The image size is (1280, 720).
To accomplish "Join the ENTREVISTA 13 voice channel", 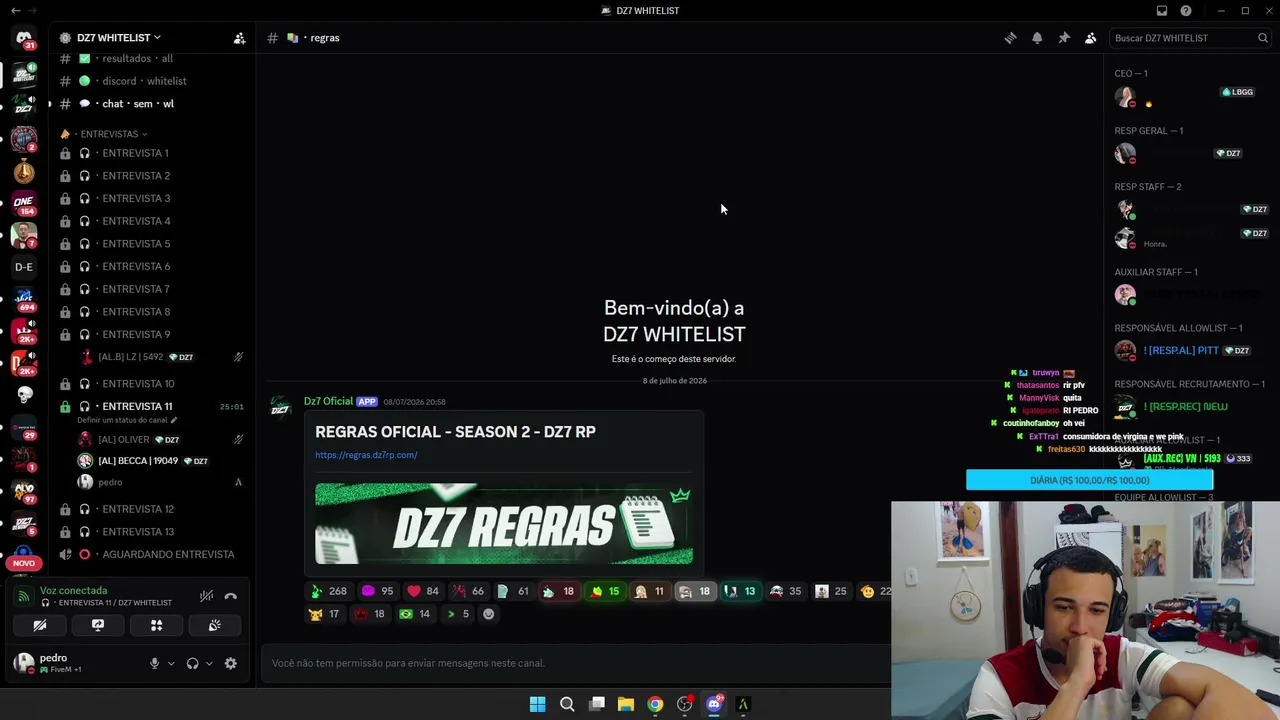I will coord(150,532).
